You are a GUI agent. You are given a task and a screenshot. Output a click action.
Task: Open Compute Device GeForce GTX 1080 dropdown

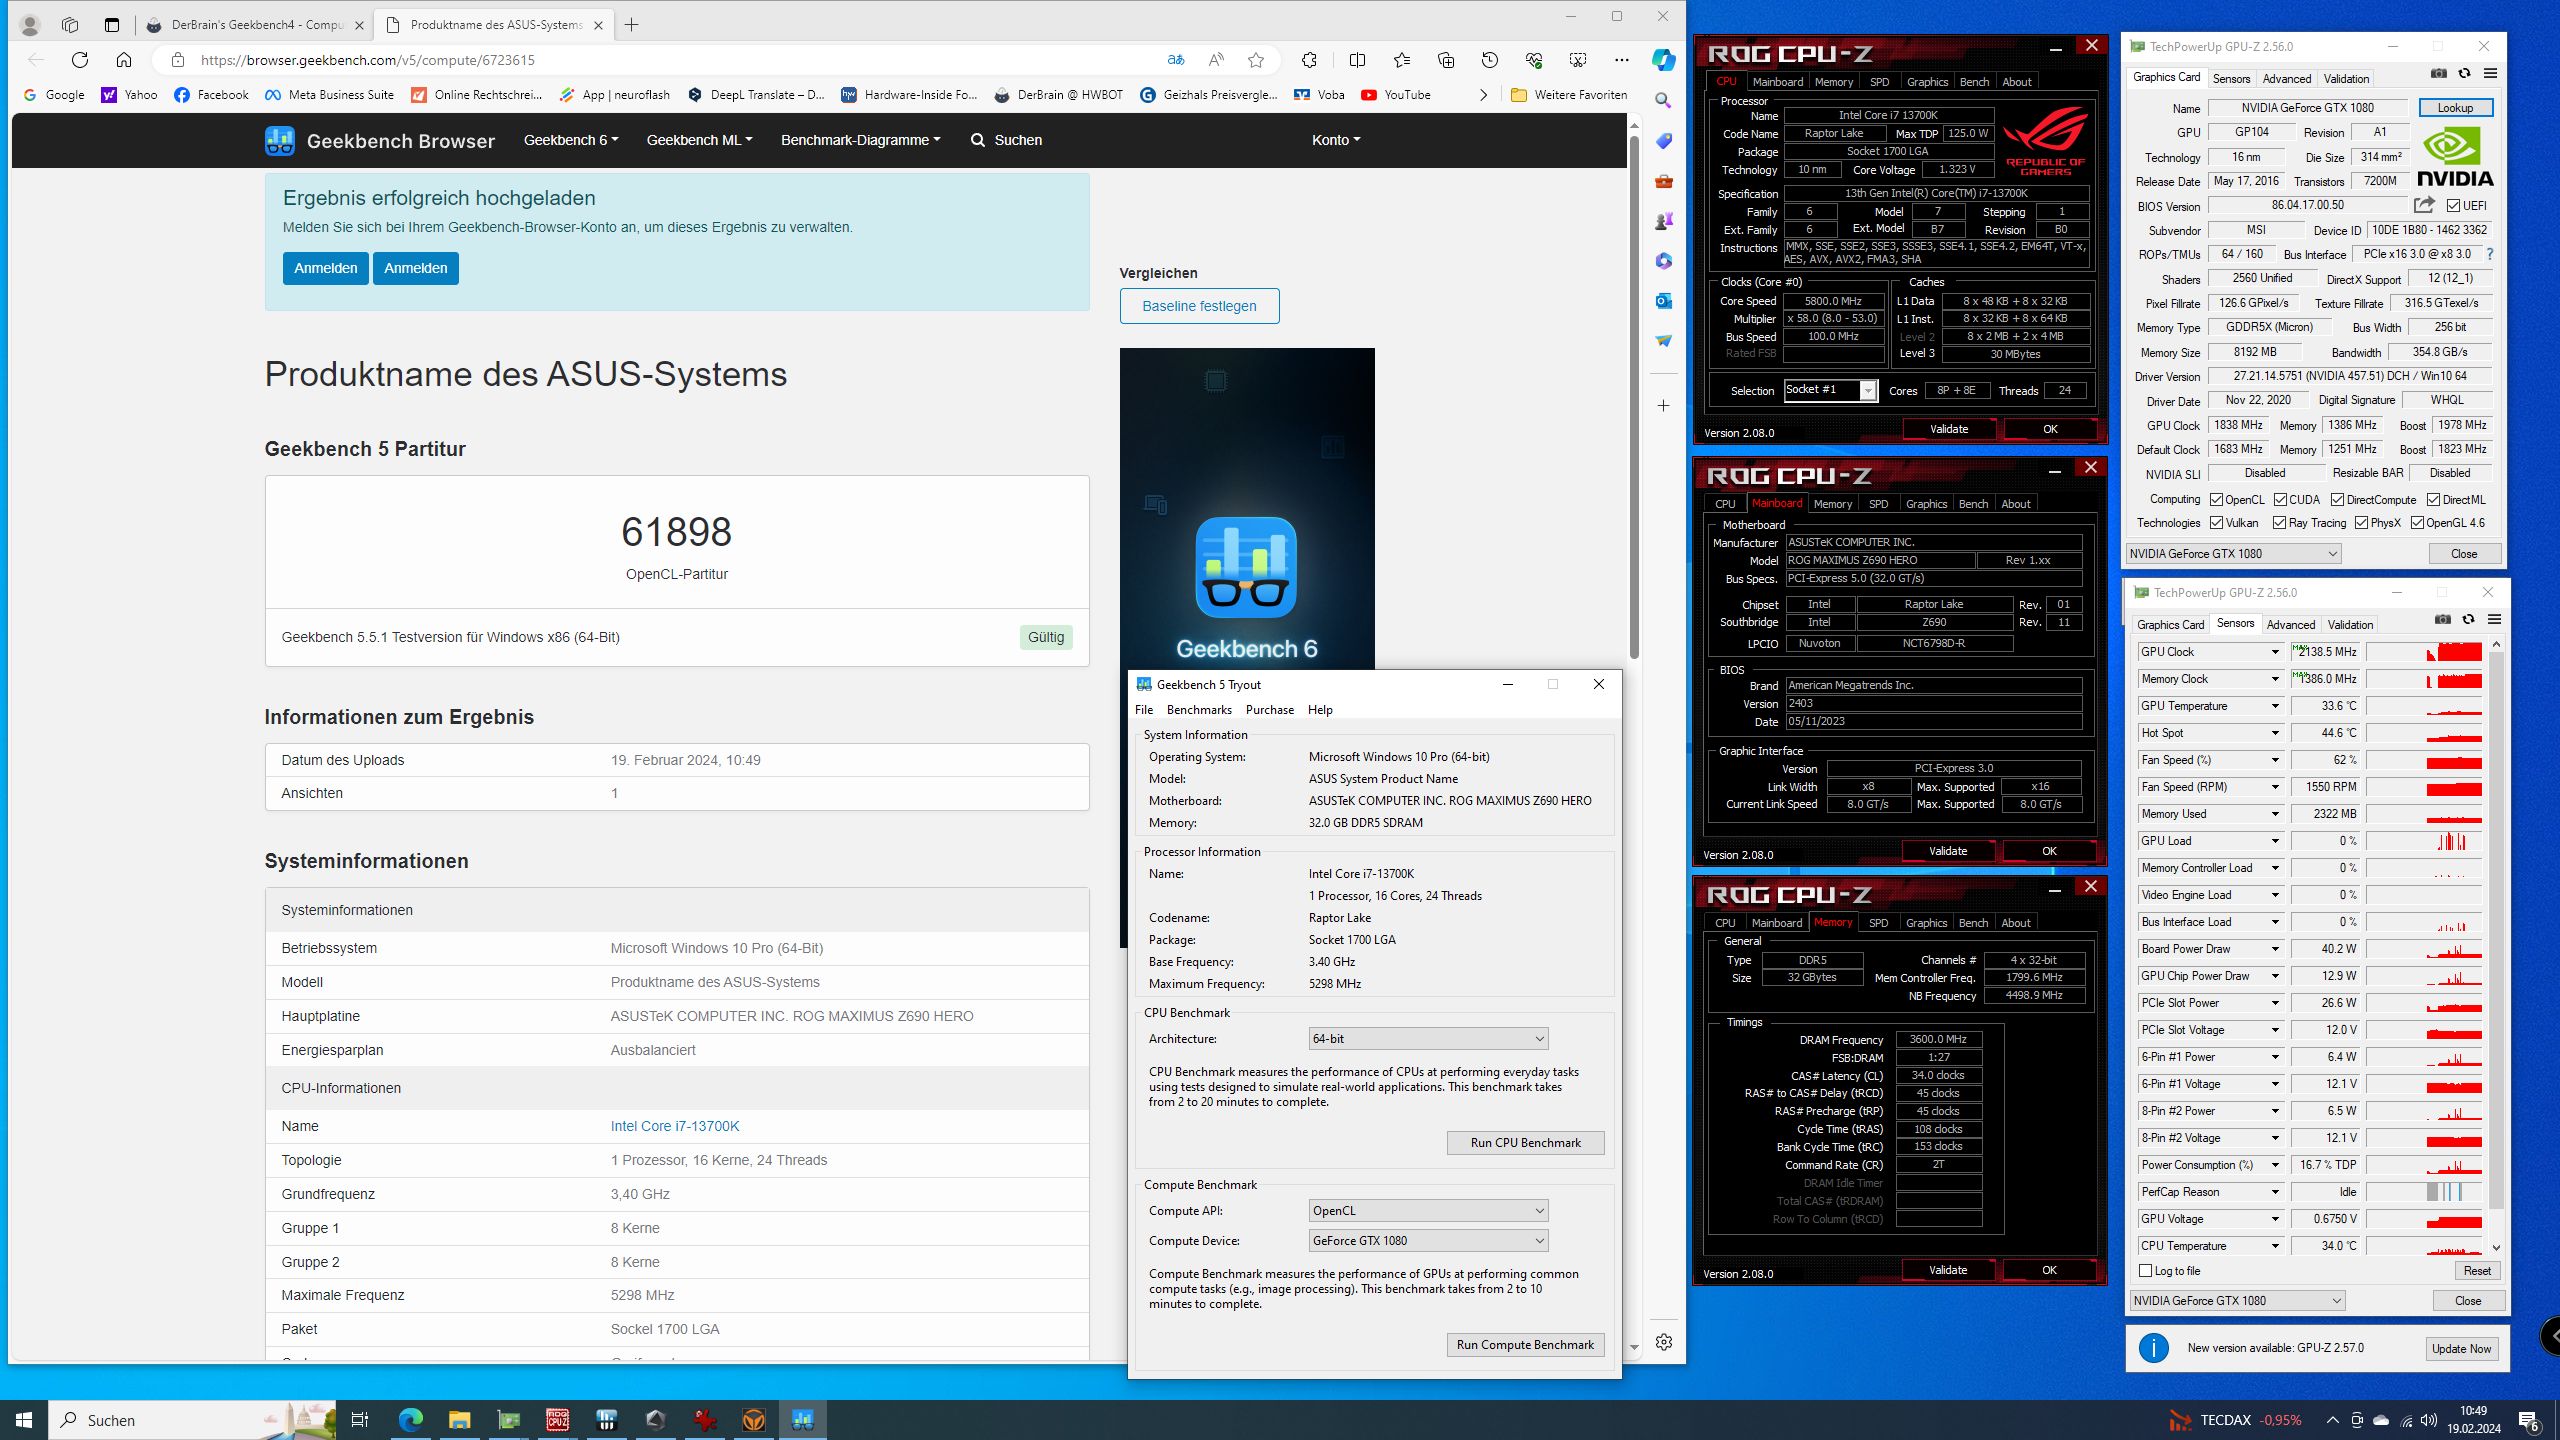click(1428, 1241)
